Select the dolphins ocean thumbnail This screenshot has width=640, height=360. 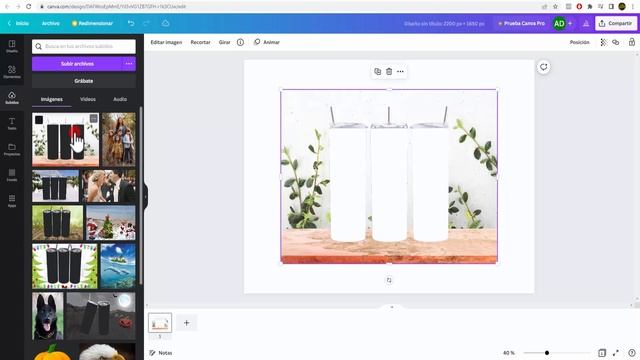(118, 266)
